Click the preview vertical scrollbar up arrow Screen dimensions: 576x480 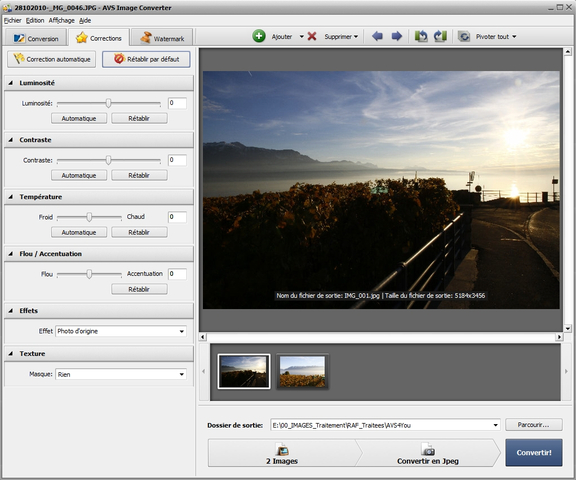(568, 52)
